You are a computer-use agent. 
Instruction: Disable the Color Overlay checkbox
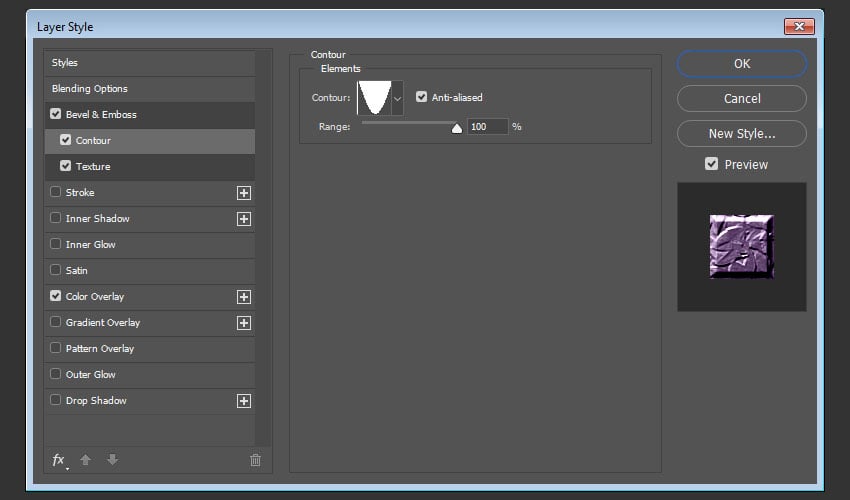55,296
